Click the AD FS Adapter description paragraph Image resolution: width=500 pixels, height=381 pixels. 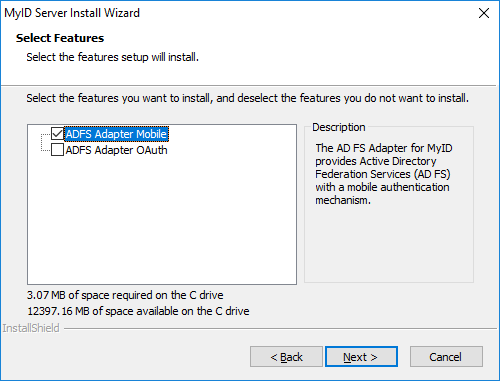pyautogui.click(x=384, y=174)
